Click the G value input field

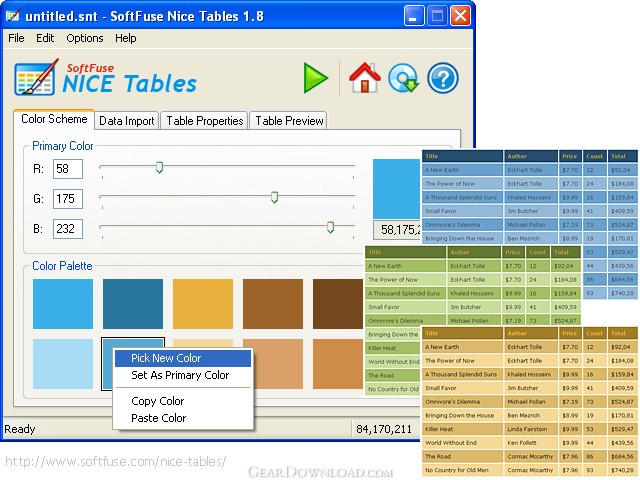pyautogui.click(x=68, y=199)
